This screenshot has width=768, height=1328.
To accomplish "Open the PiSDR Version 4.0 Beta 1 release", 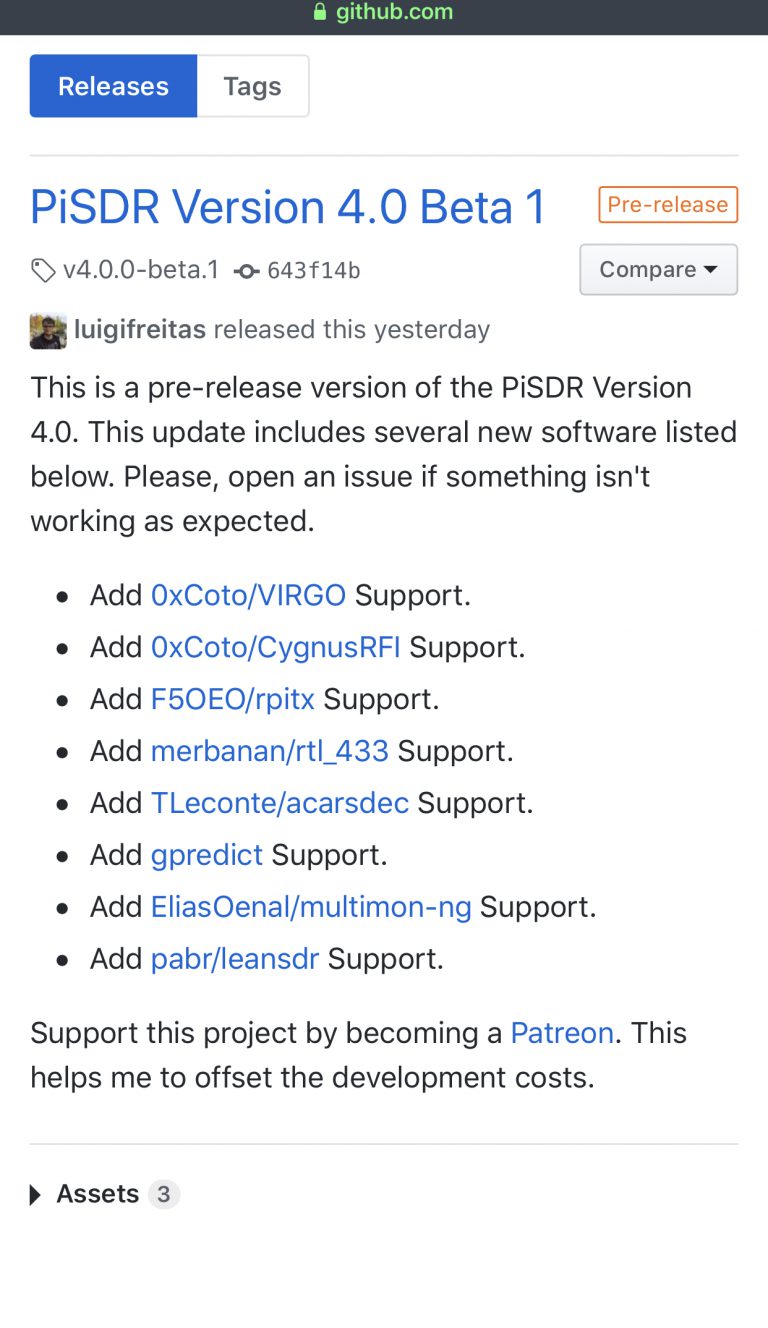I will coord(288,206).
